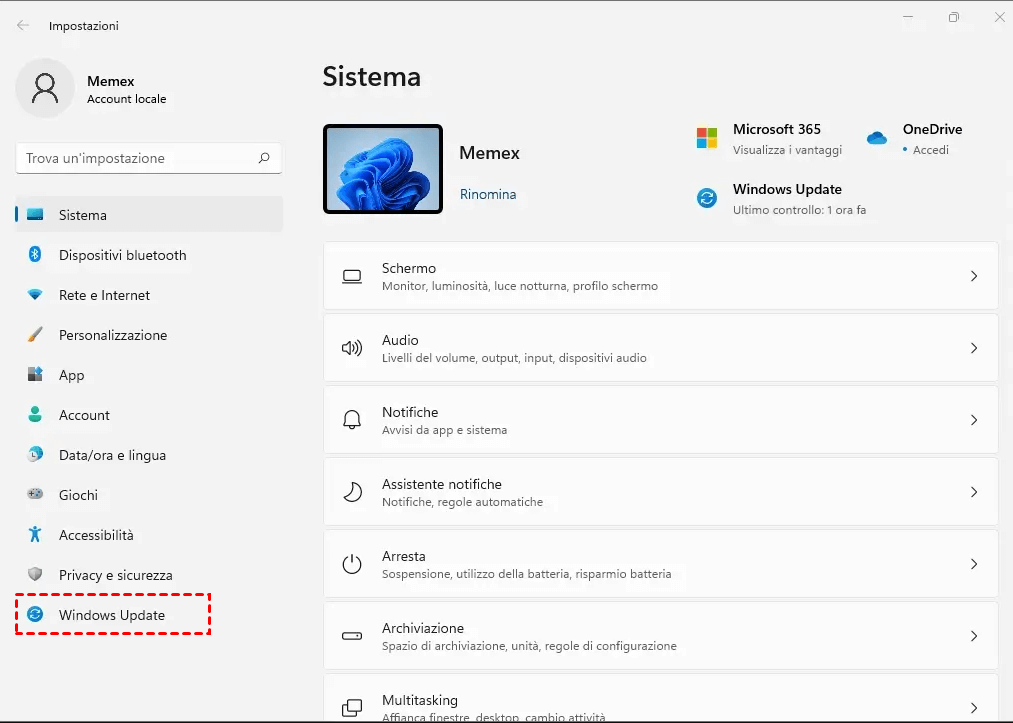Open the Notifiche row chevron
Viewport: 1013px width, 723px height.
973,420
